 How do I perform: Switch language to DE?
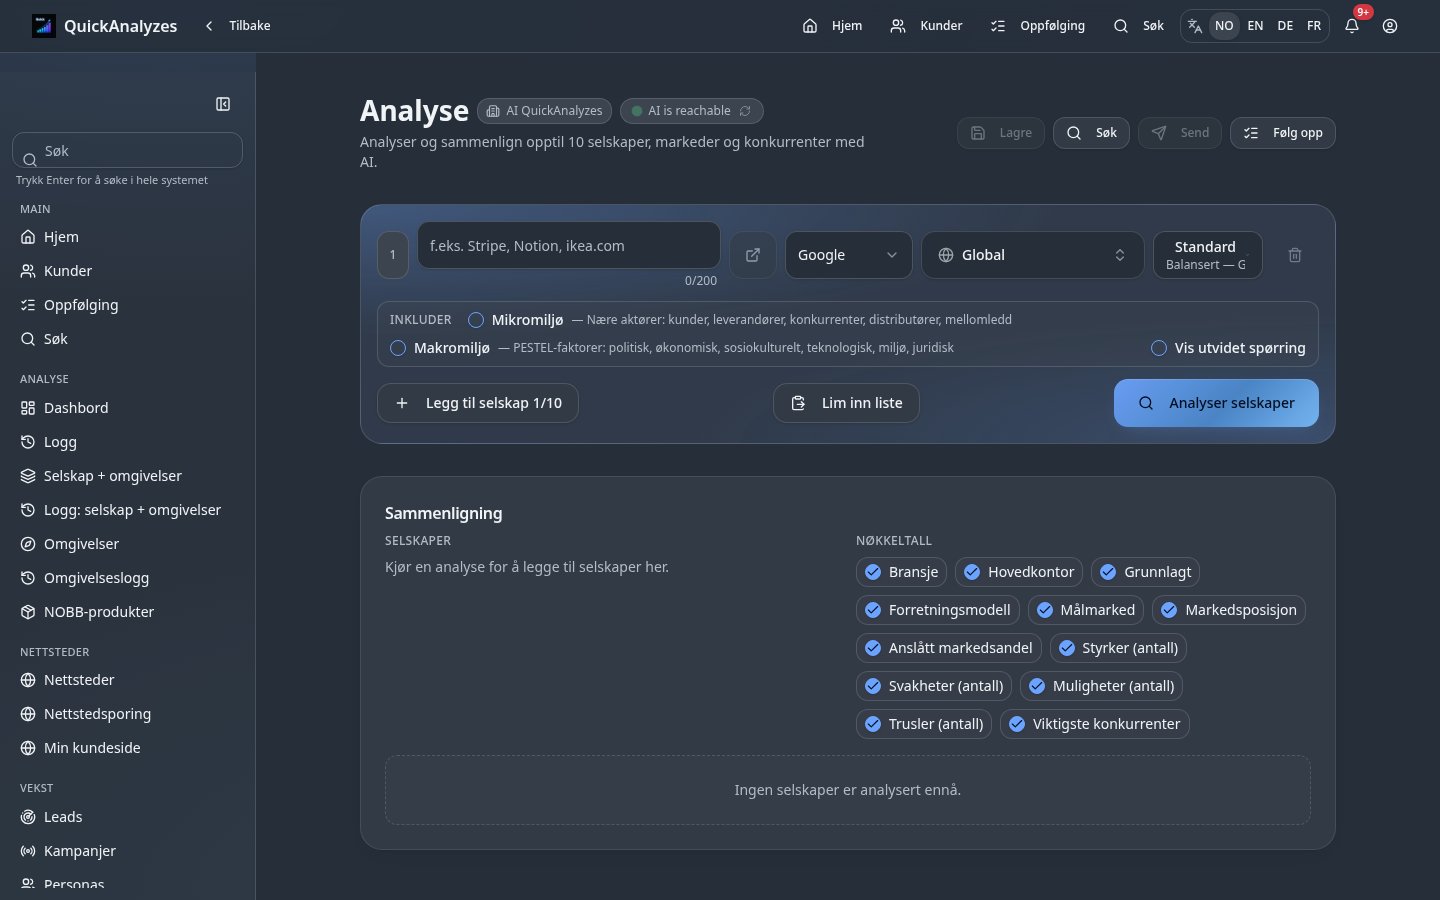coord(1285,26)
